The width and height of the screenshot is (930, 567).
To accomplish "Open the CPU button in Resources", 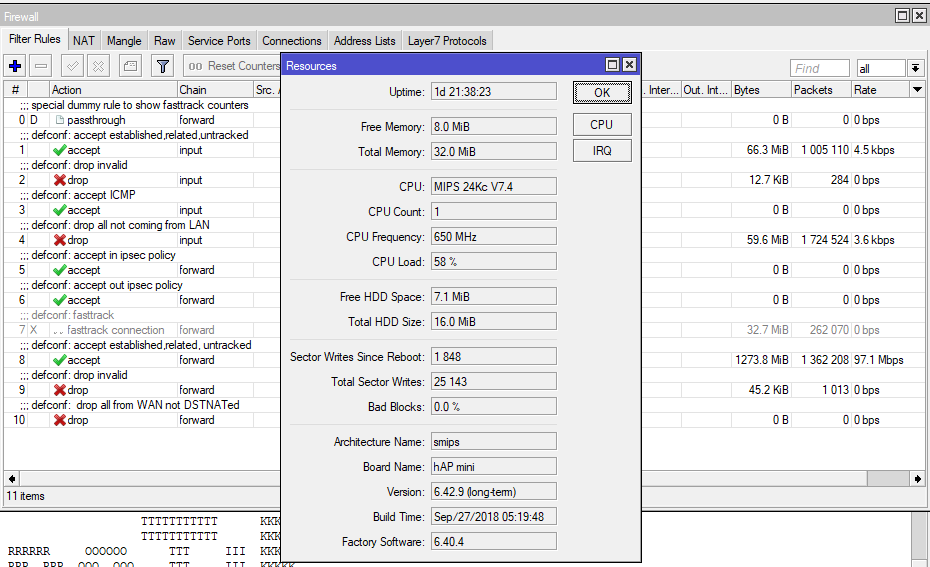I will (x=602, y=125).
